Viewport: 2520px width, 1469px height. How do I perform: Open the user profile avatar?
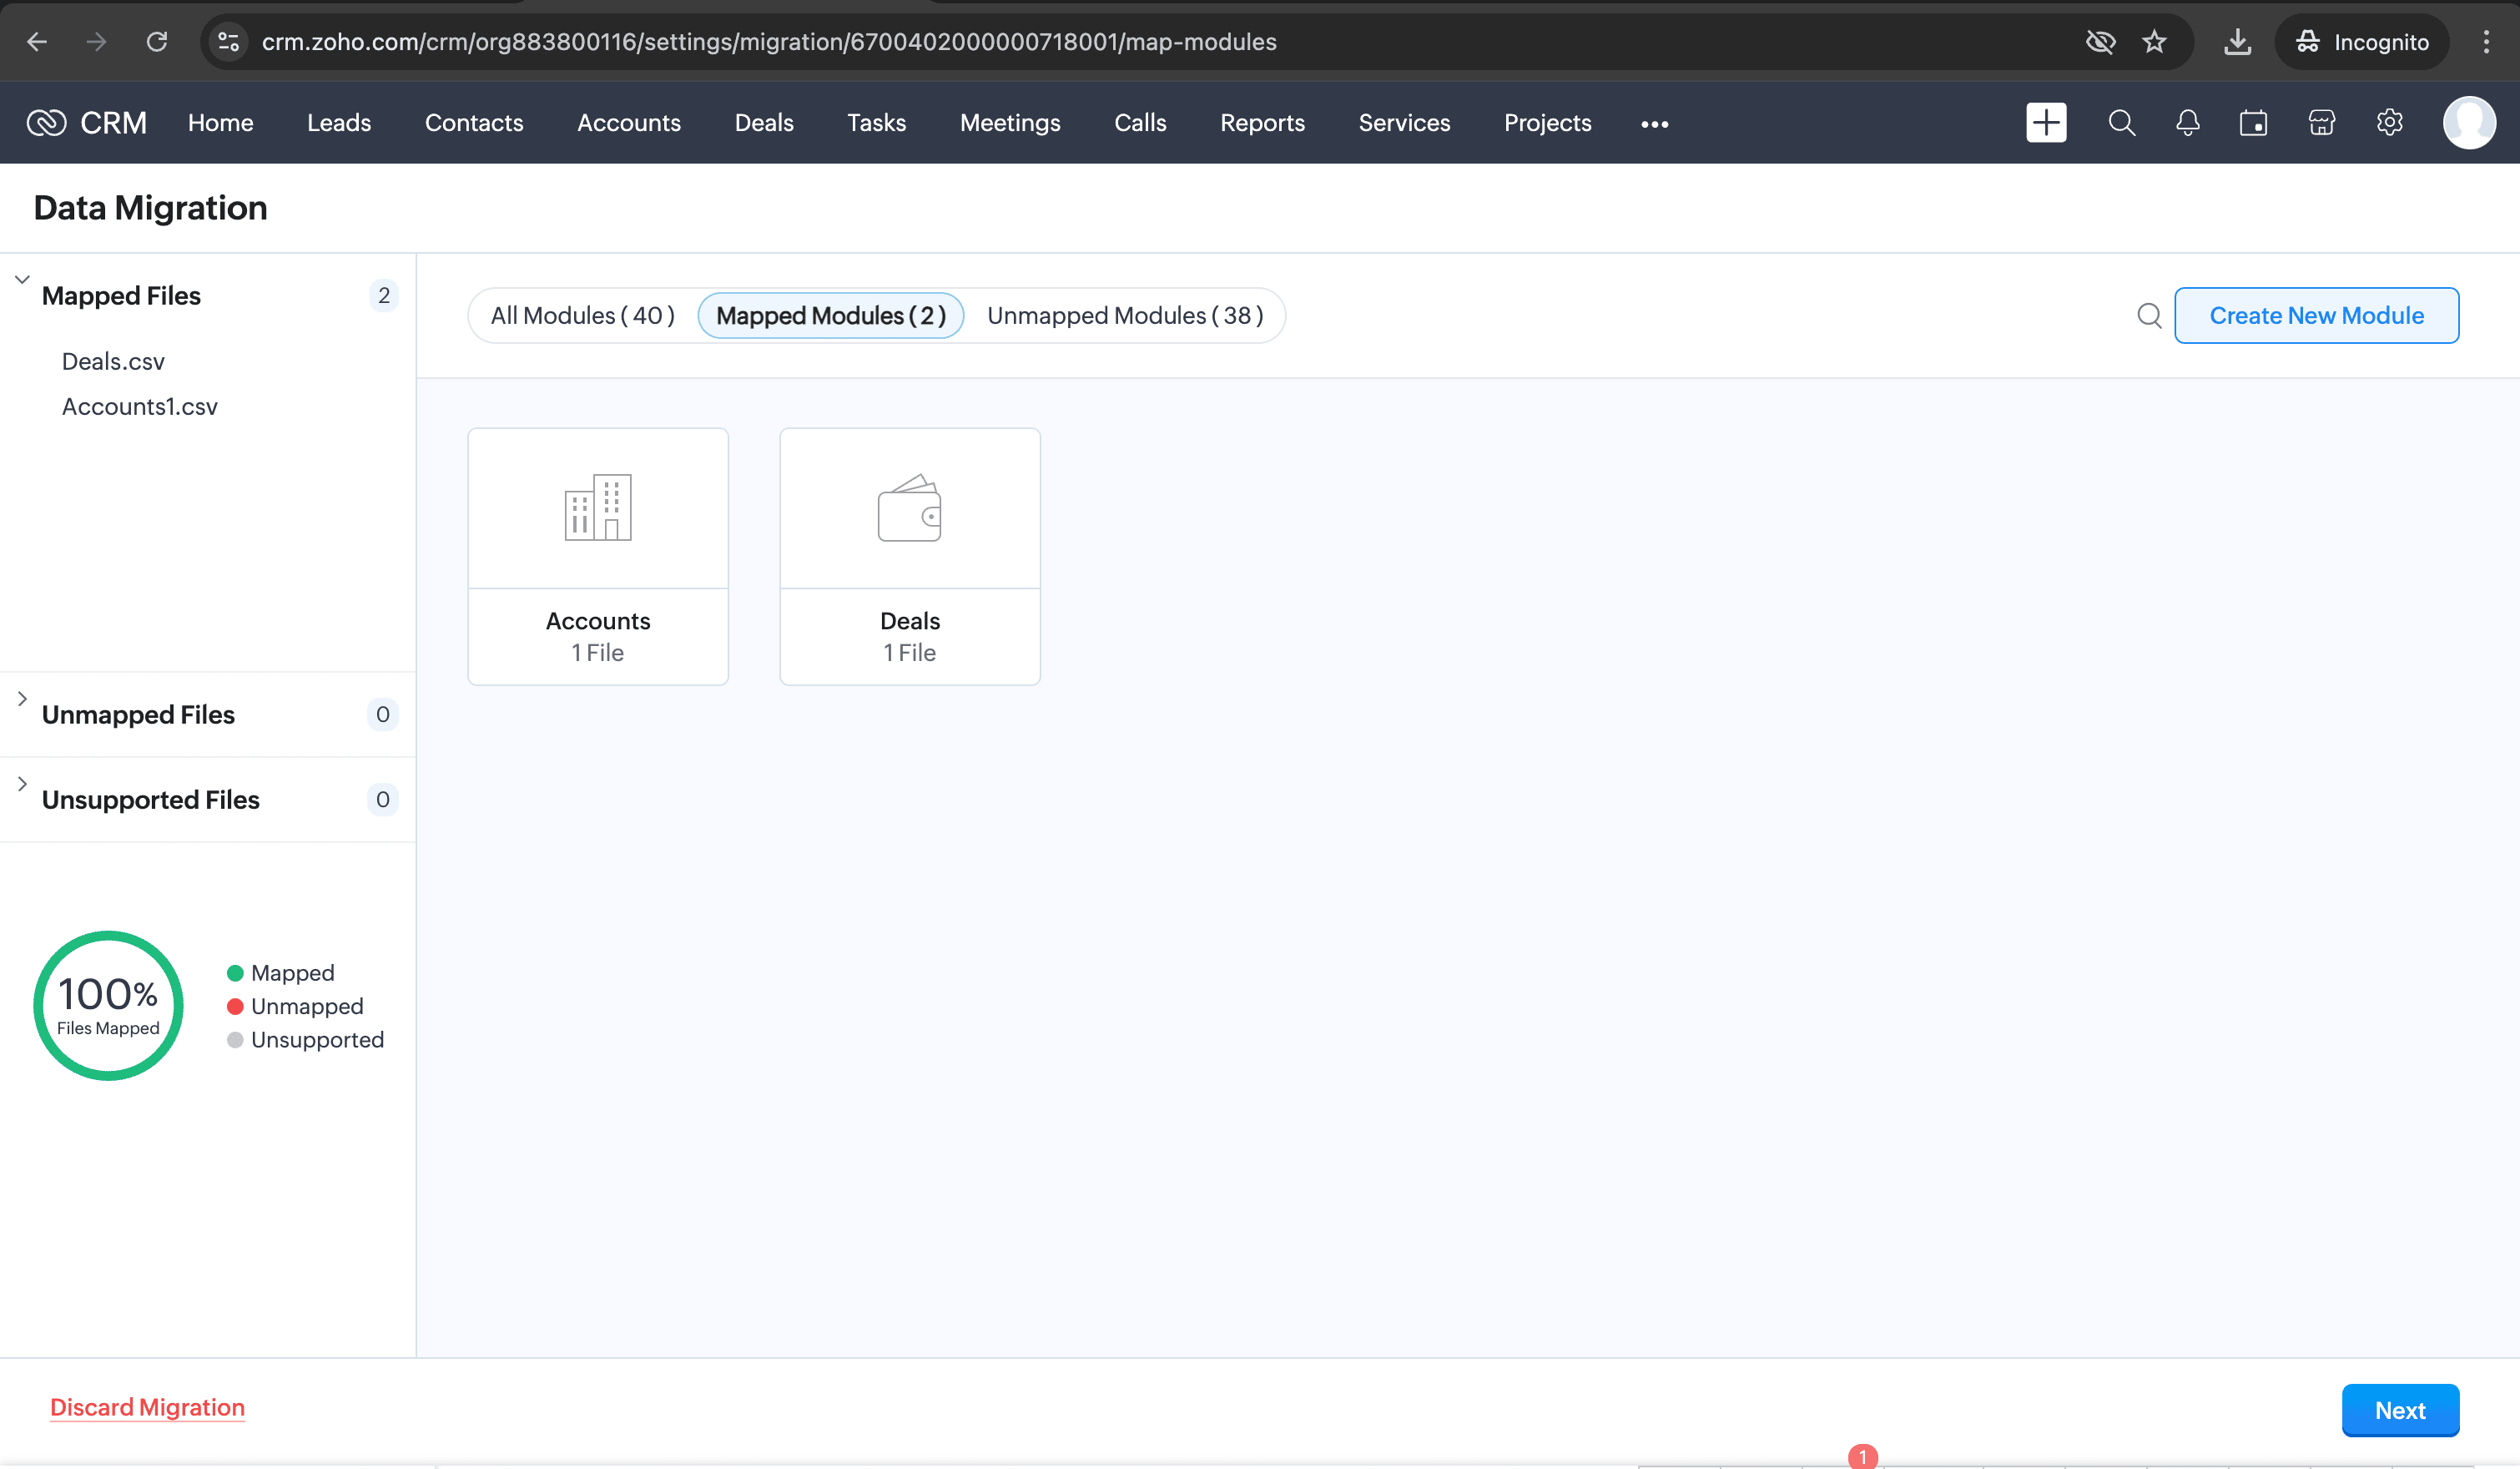pyautogui.click(x=2468, y=123)
